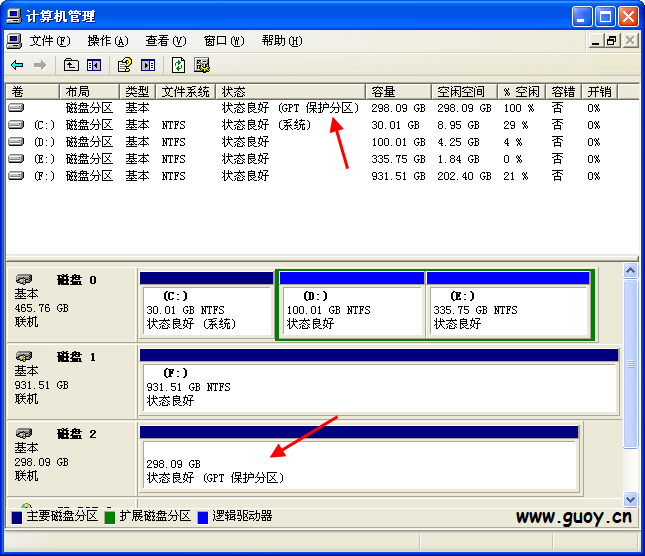Open the 窗口(W) menu
The image size is (645, 556).
click(224, 41)
